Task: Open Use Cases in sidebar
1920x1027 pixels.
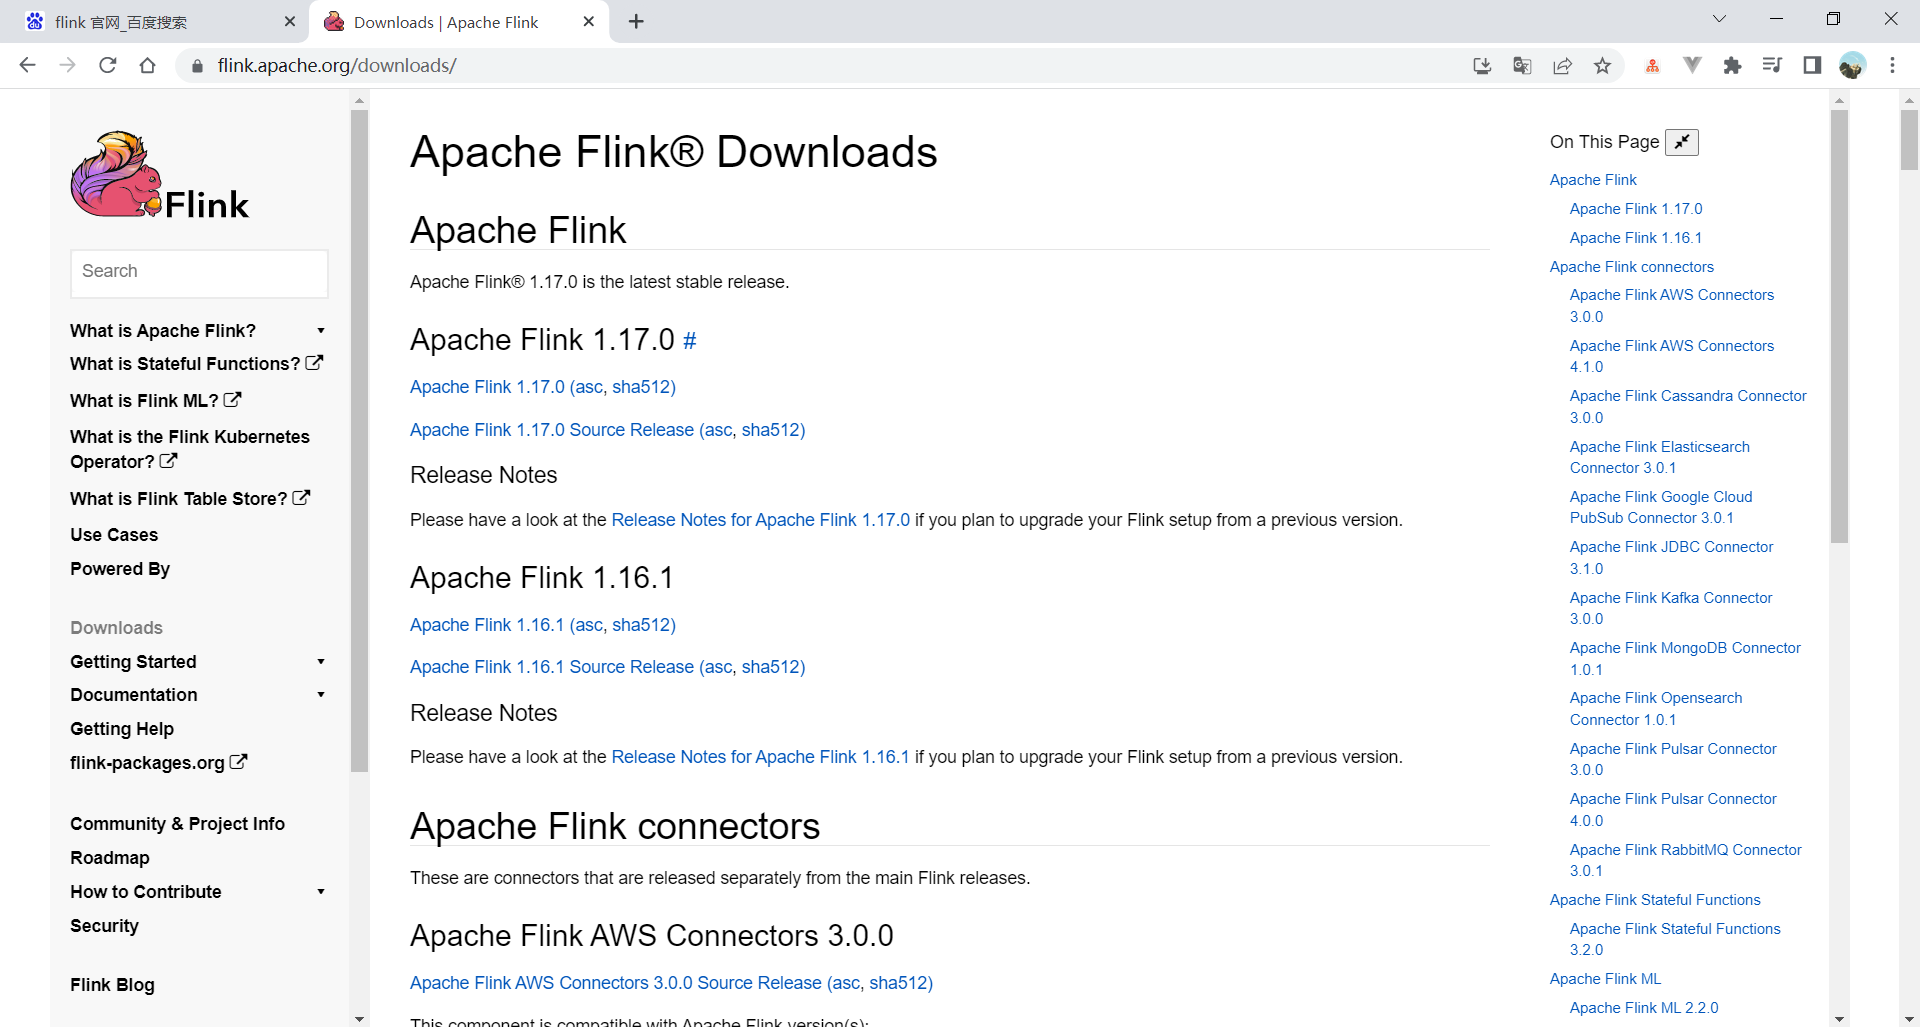Action: [x=114, y=535]
